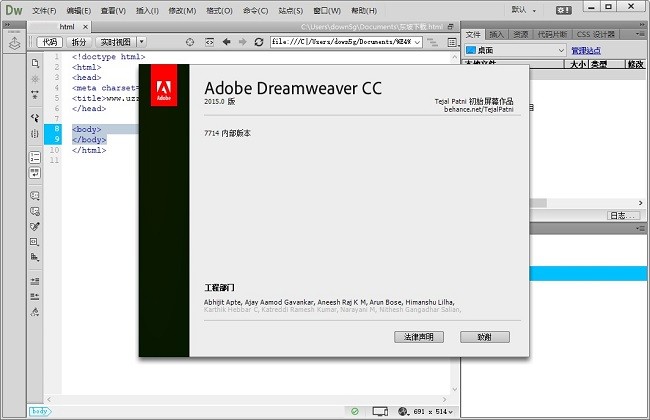Switch to 拆分 (Split) view
Viewport: 650px width, 420px height.
point(79,42)
